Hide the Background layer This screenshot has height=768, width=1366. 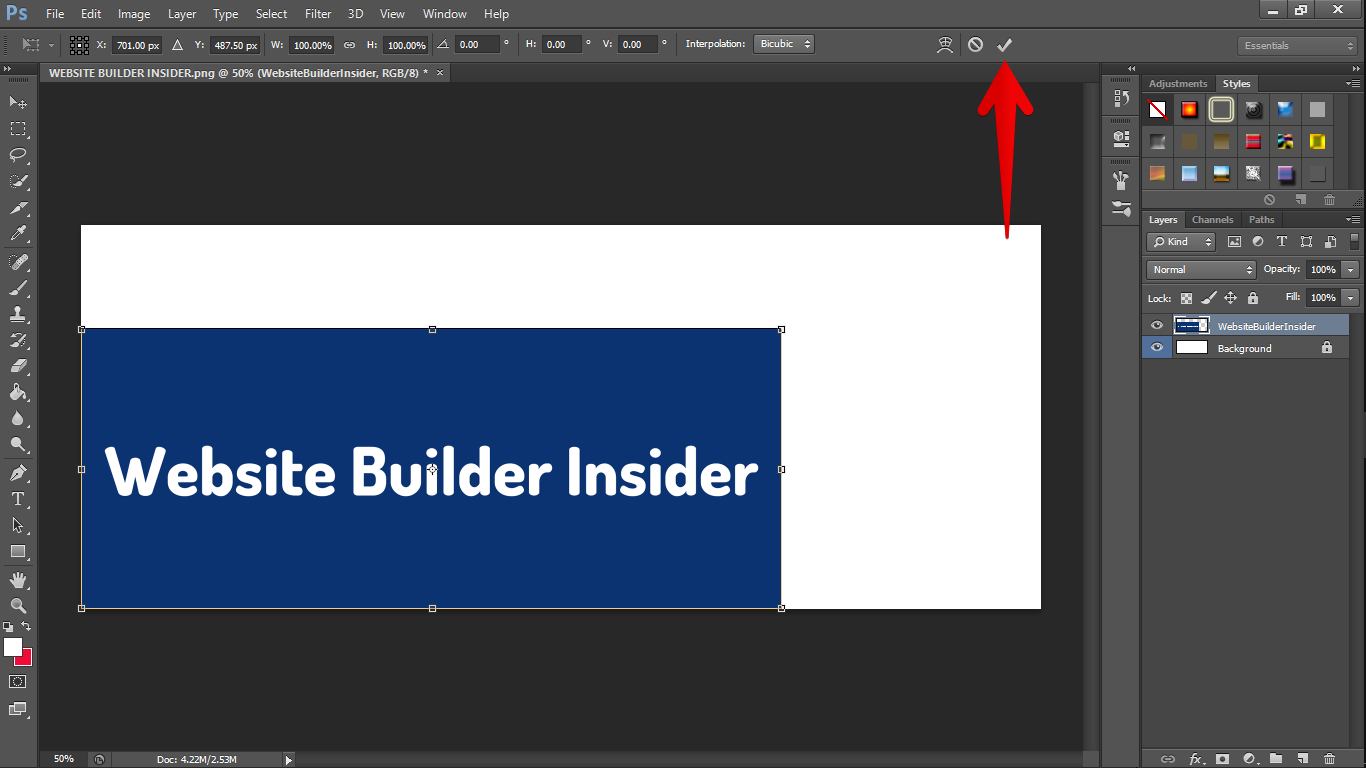click(1157, 348)
